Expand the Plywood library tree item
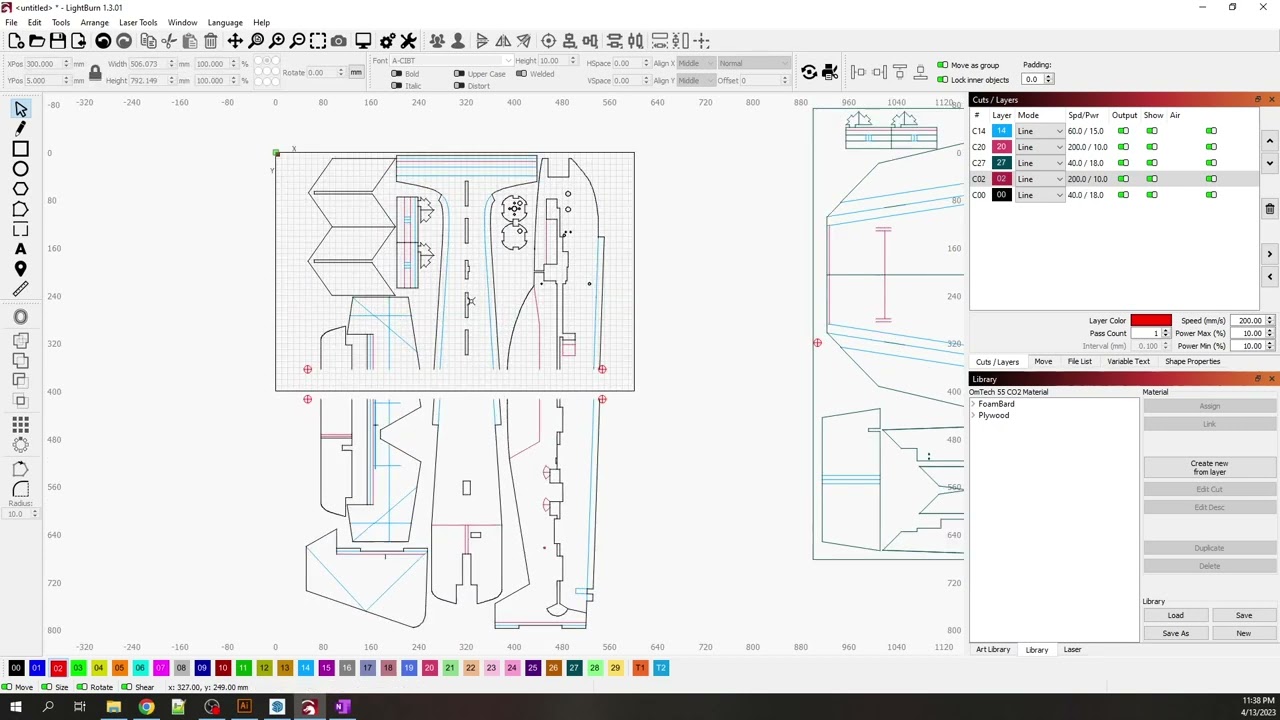The width and height of the screenshot is (1280, 720). click(973, 415)
